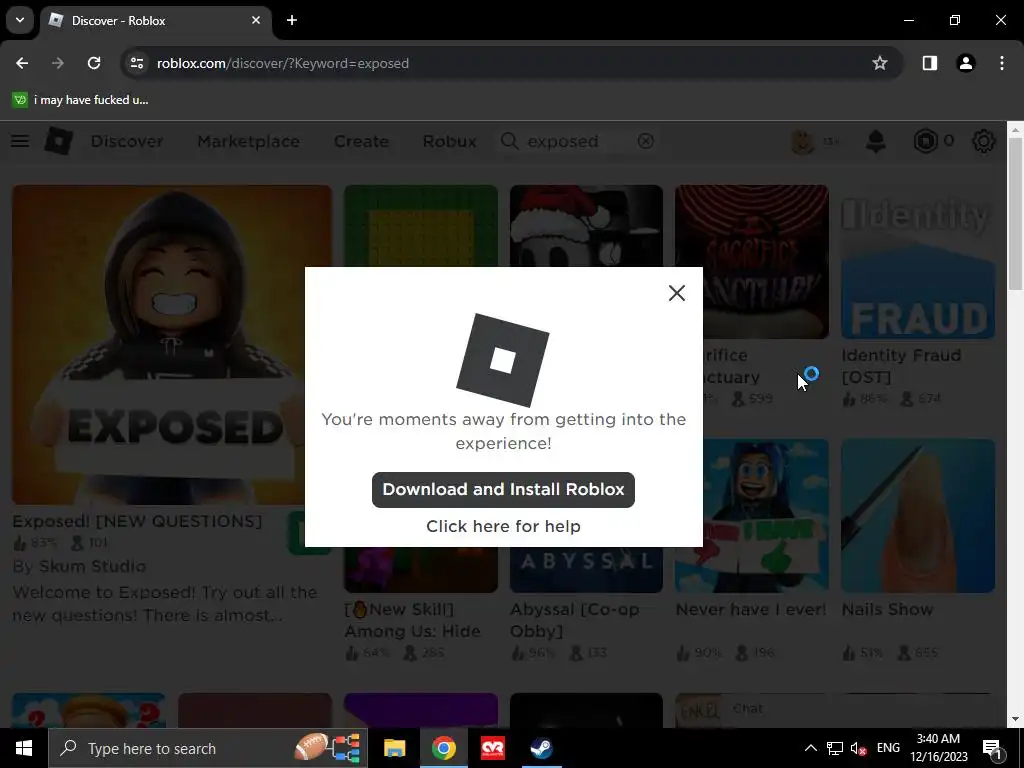Show hidden system tray icons
Image resolution: width=1024 pixels, height=768 pixels.
point(810,748)
